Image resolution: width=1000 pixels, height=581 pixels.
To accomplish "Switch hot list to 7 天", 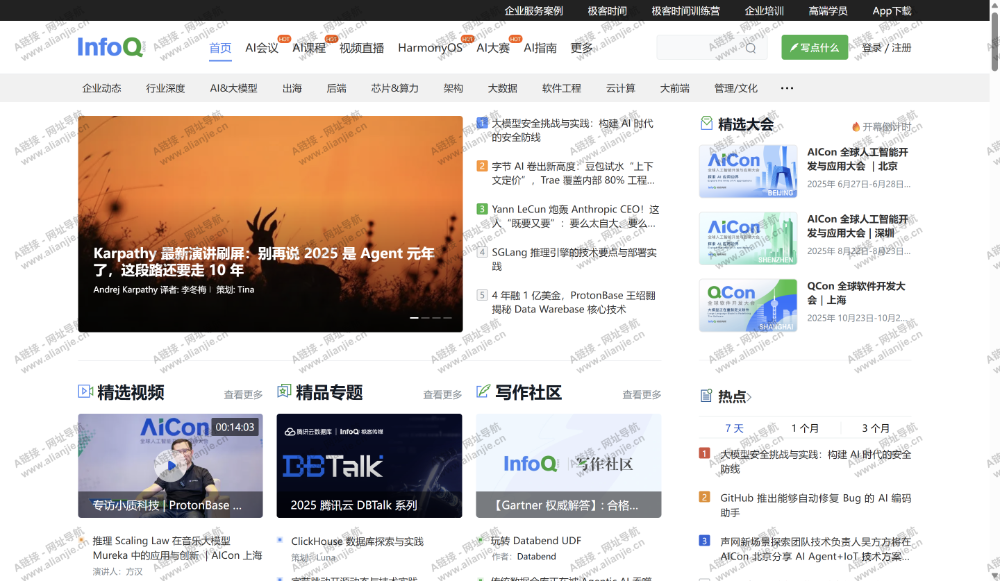I will [734, 428].
